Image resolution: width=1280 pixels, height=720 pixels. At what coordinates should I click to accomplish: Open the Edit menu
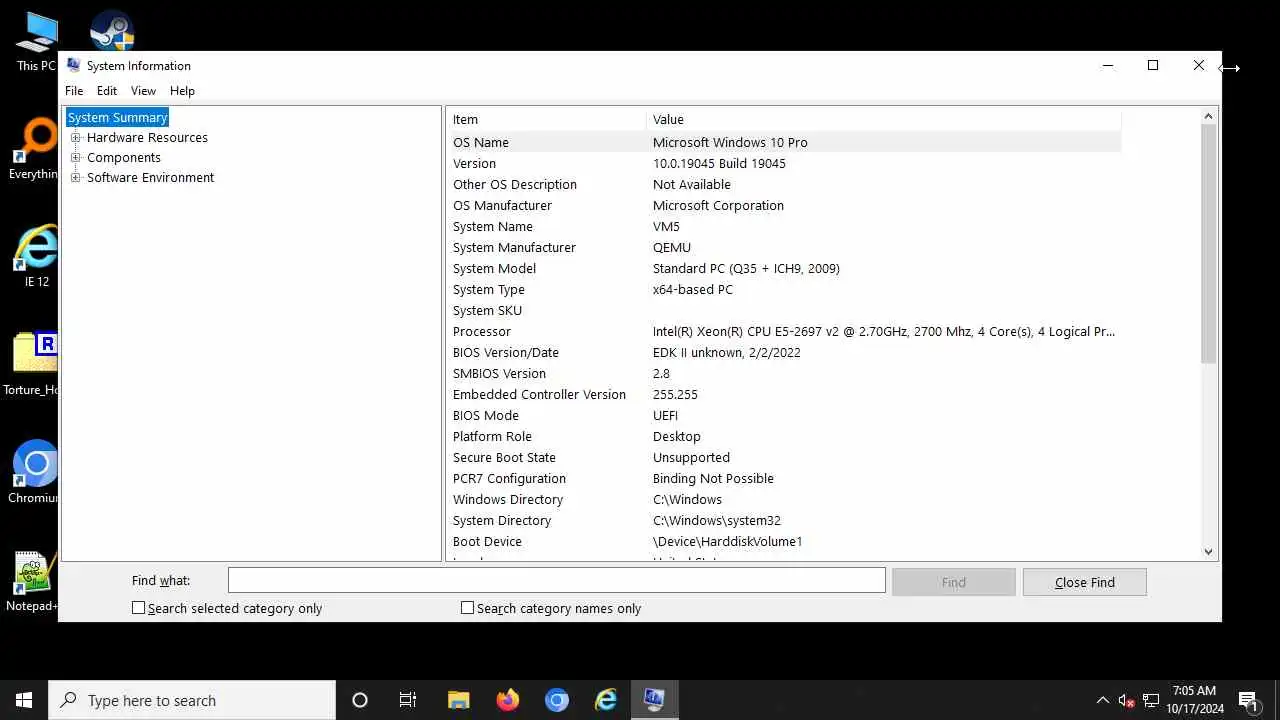107,90
